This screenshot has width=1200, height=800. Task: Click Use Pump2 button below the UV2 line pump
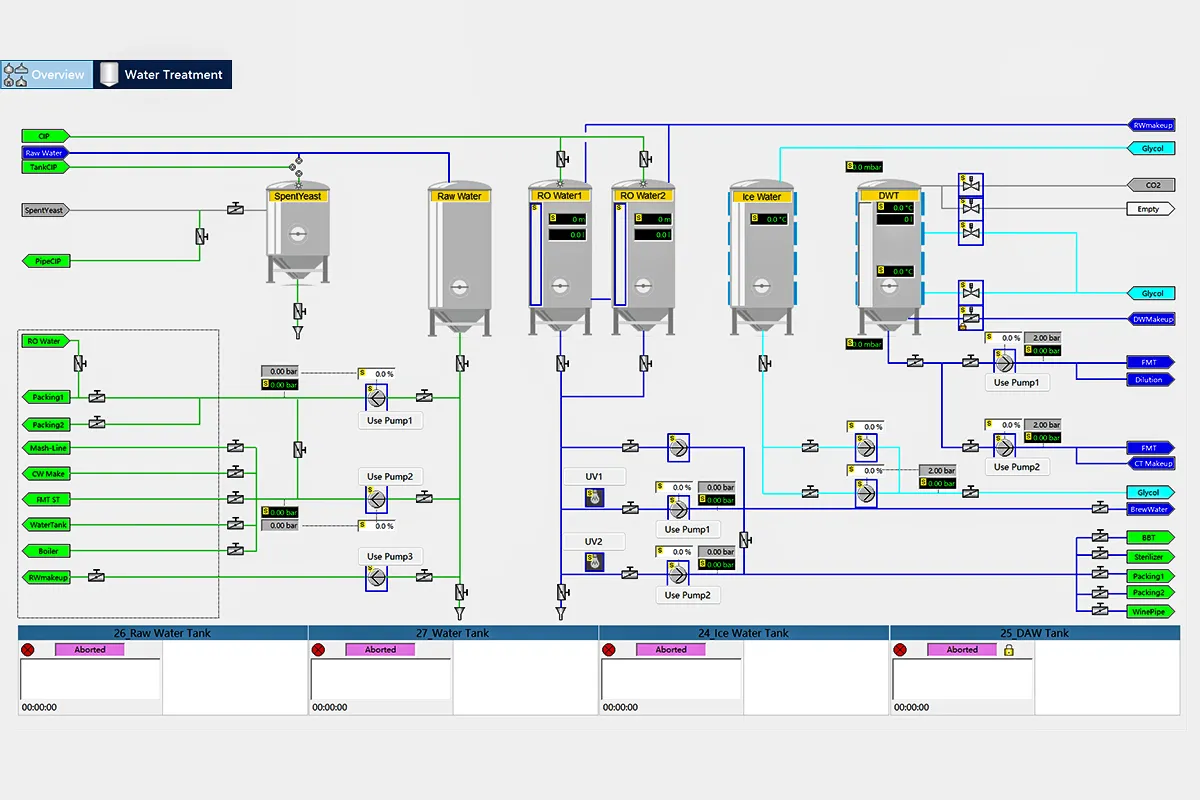click(x=687, y=595)
